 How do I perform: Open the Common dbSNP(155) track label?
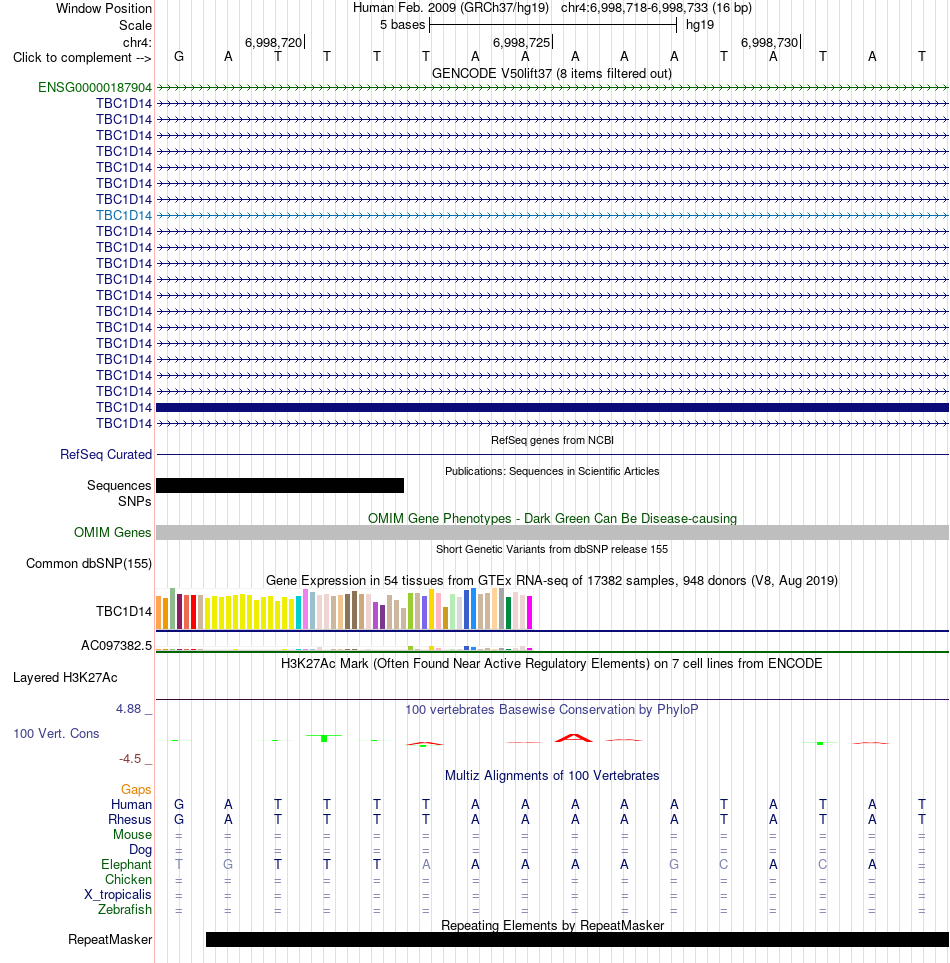[x=88, y=563]
